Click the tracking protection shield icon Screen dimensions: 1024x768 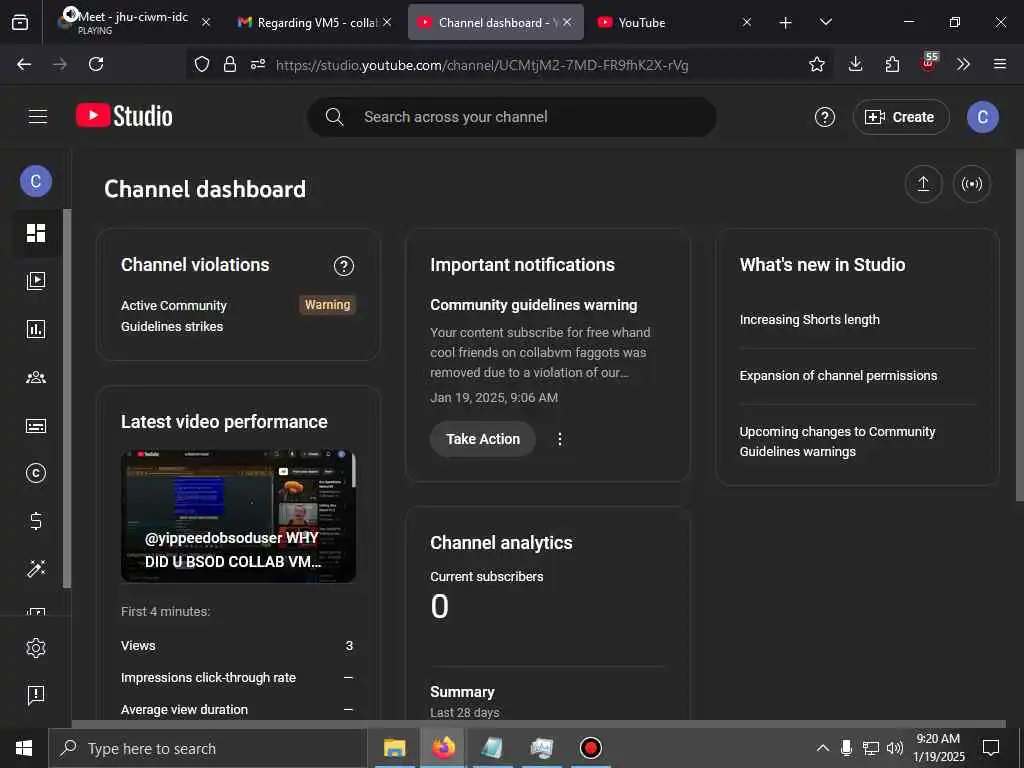tap(202, 64)
